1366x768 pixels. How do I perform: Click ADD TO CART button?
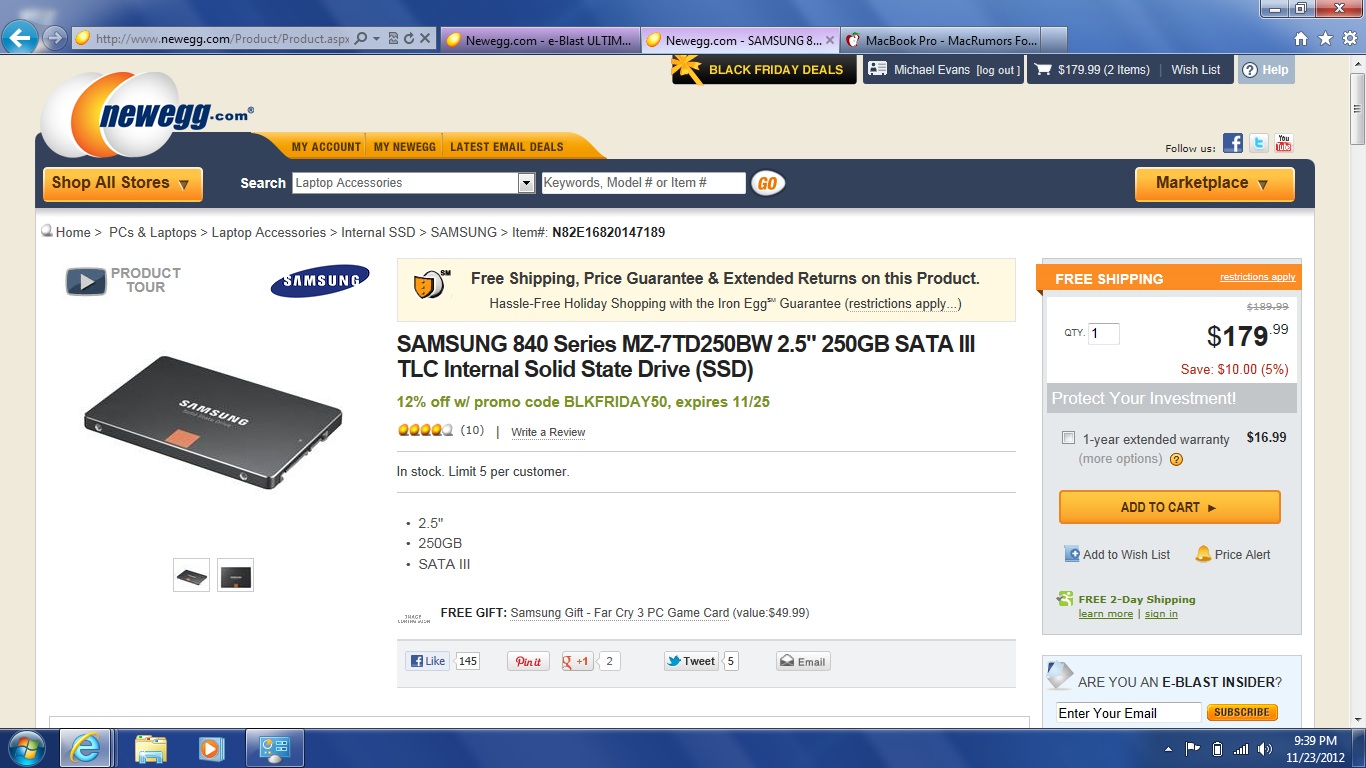coord(1169,507)
